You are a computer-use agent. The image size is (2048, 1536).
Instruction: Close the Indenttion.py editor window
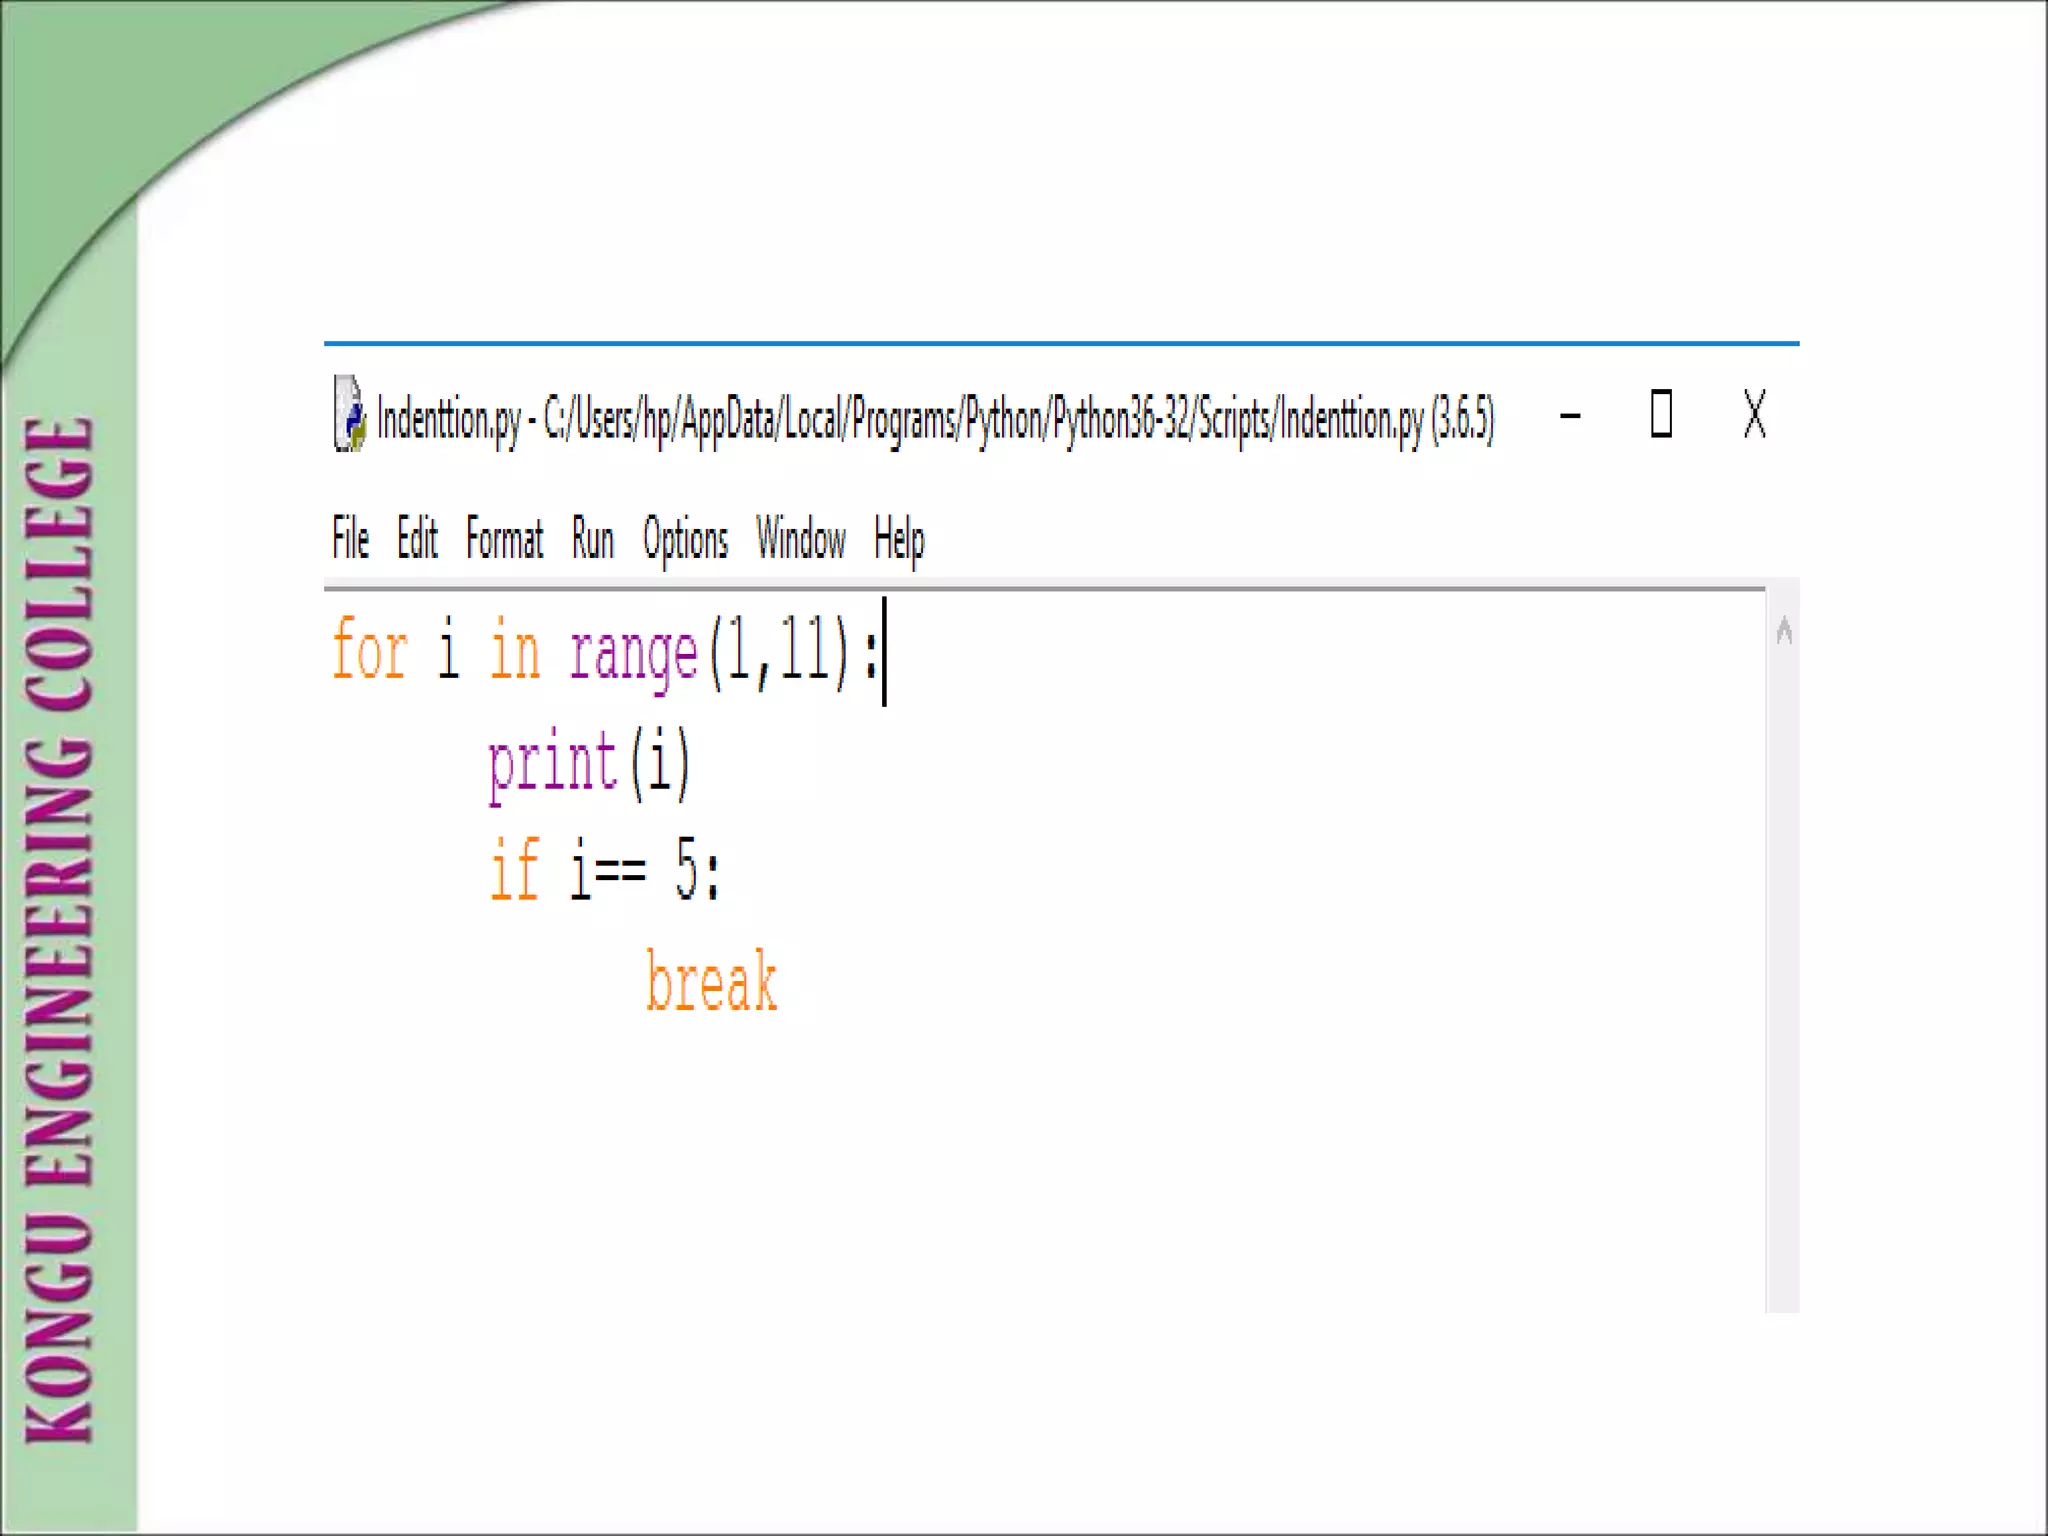pyautogui.click(x=1754, y=414)
